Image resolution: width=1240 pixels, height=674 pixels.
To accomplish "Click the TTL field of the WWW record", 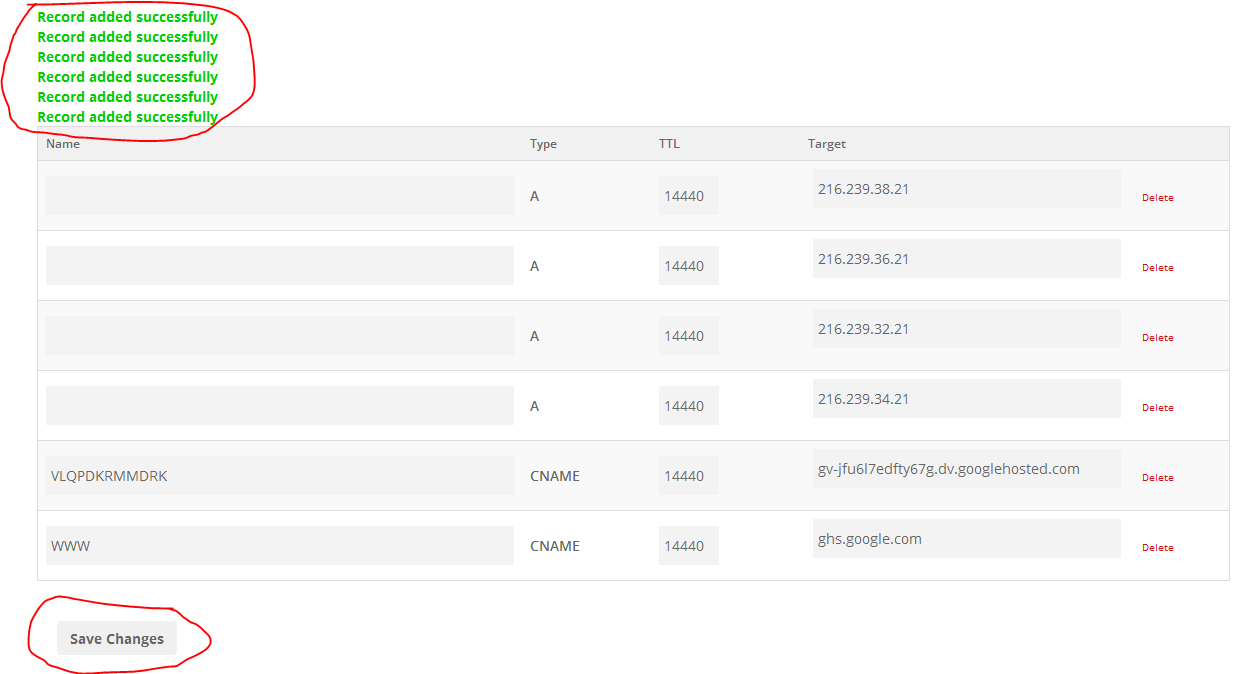I will tap(688, 546).
